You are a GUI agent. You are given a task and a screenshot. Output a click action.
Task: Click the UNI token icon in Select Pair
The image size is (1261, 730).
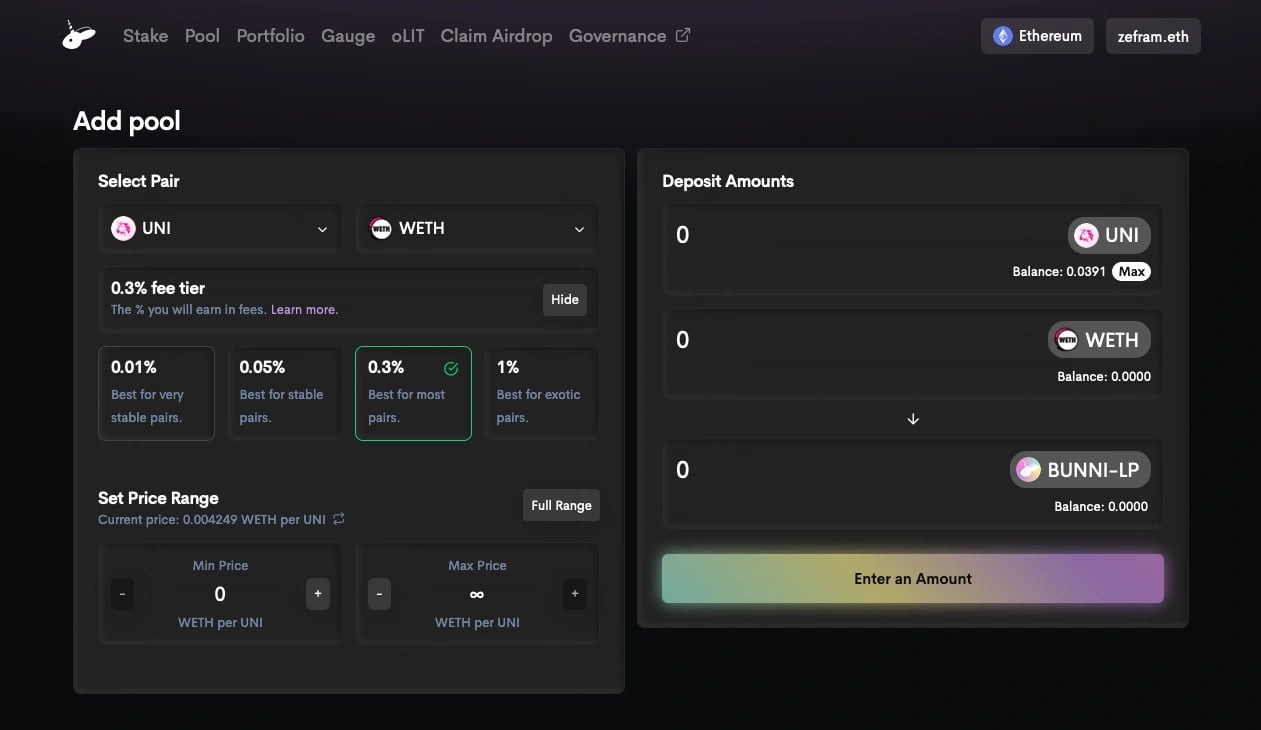pos(123,228)
